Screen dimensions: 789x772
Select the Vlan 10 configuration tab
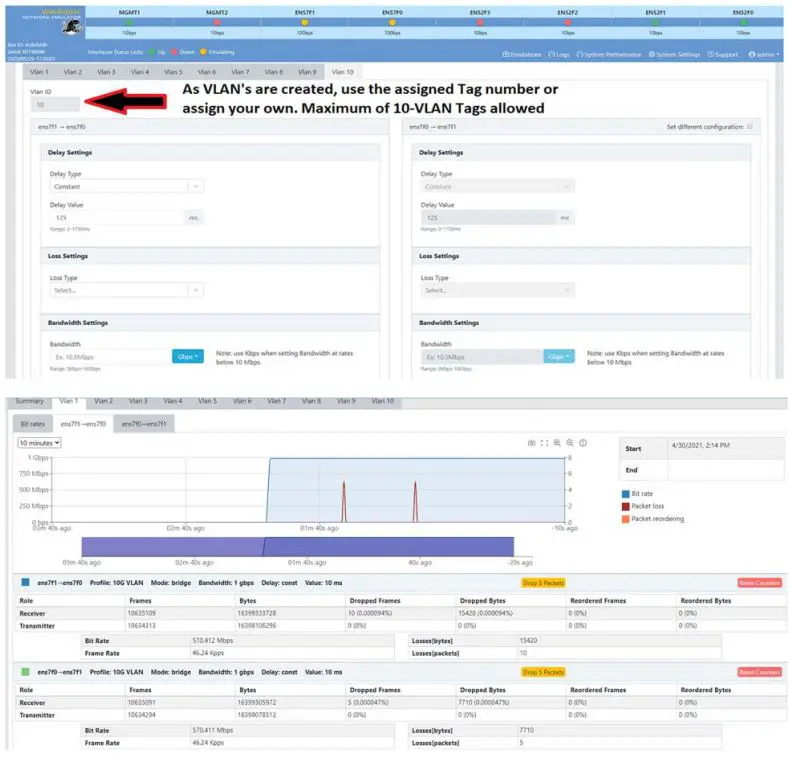(x=343, y=72)
